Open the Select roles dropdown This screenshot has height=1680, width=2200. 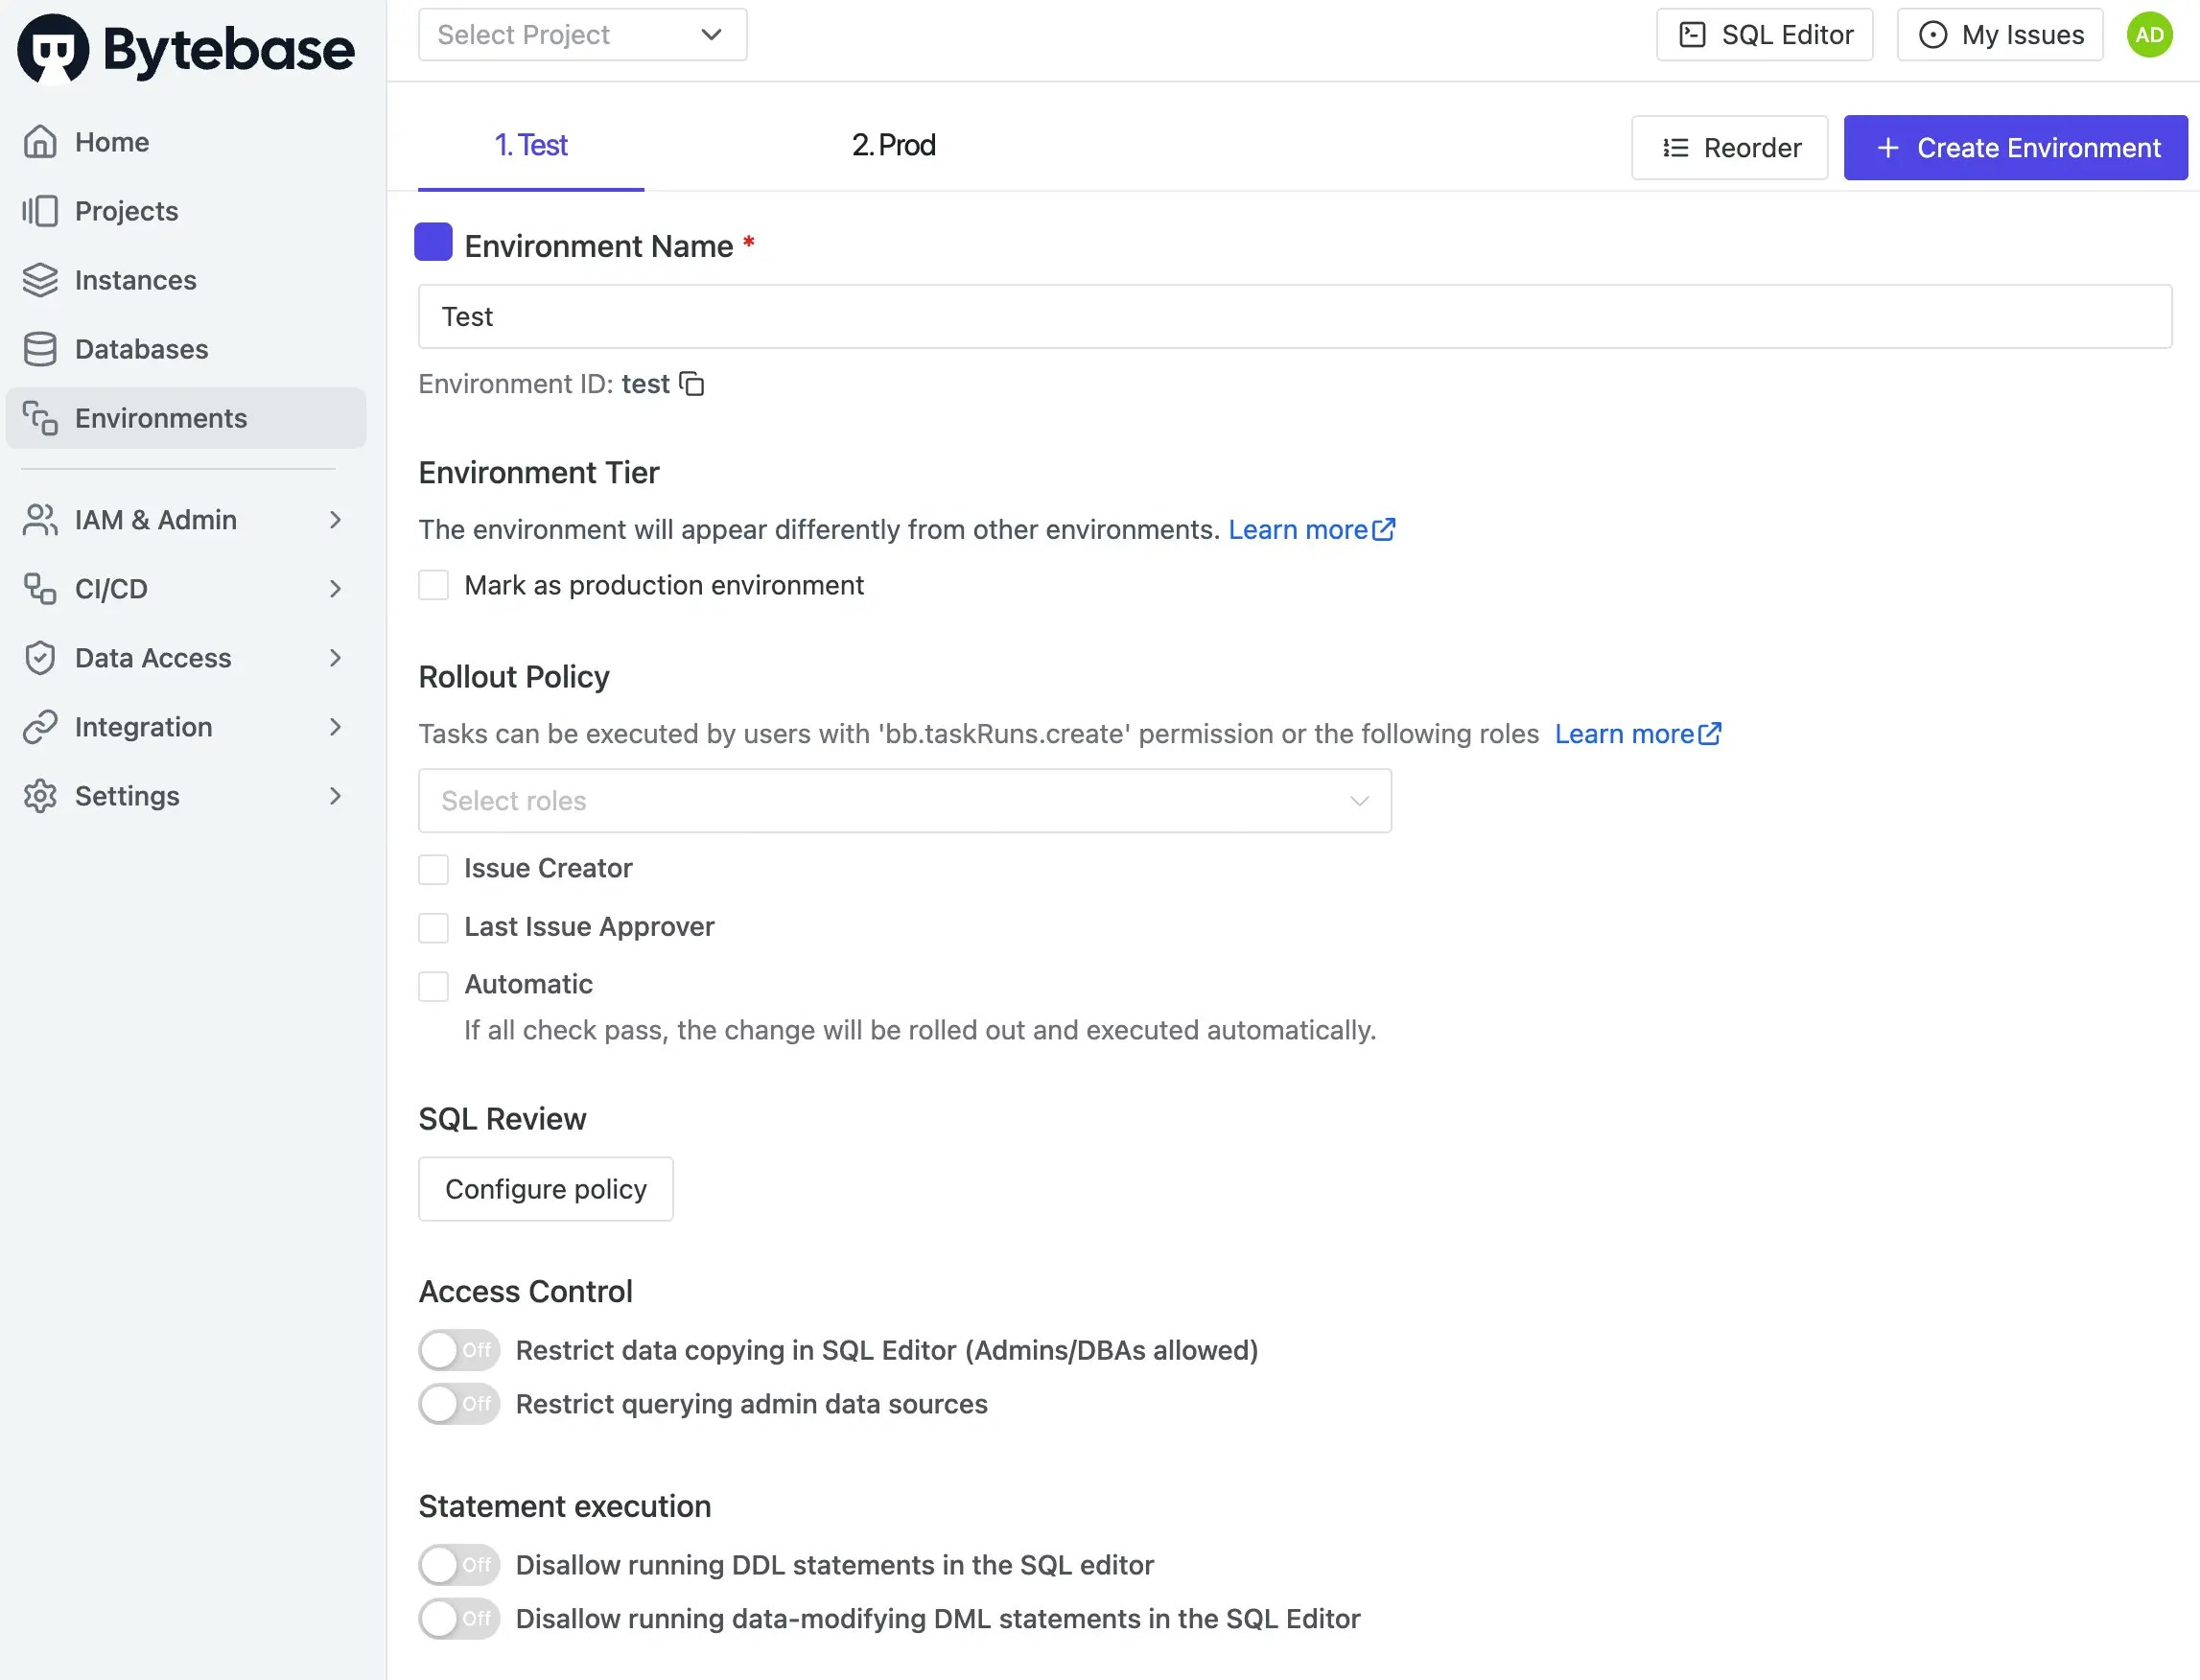tap(904, 801)
